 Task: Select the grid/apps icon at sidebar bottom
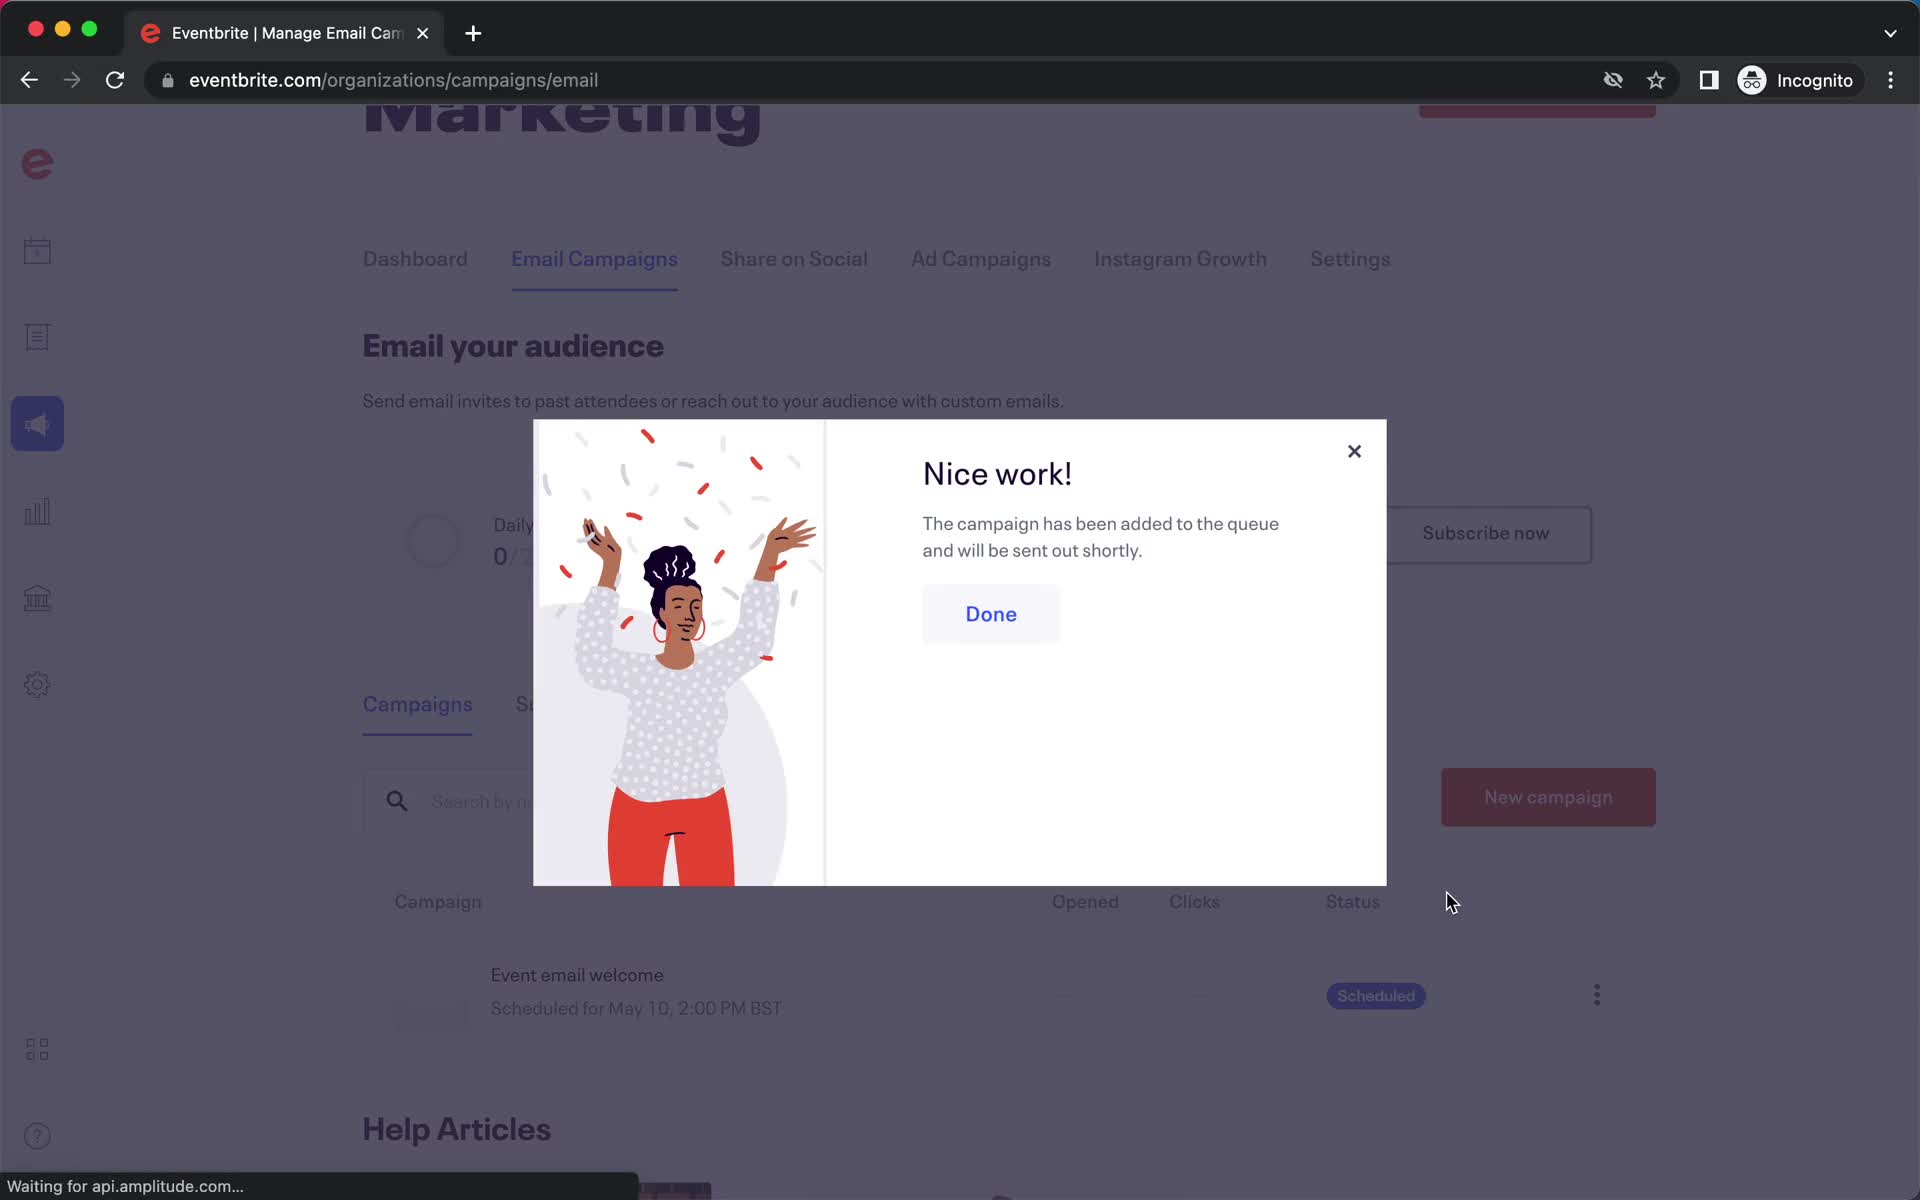(x=37, y=1049)
